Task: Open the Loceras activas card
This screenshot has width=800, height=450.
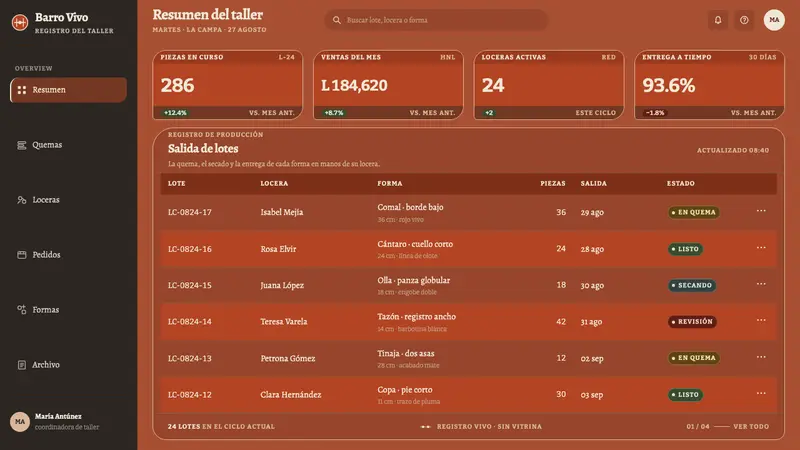Action: (549, 85)
